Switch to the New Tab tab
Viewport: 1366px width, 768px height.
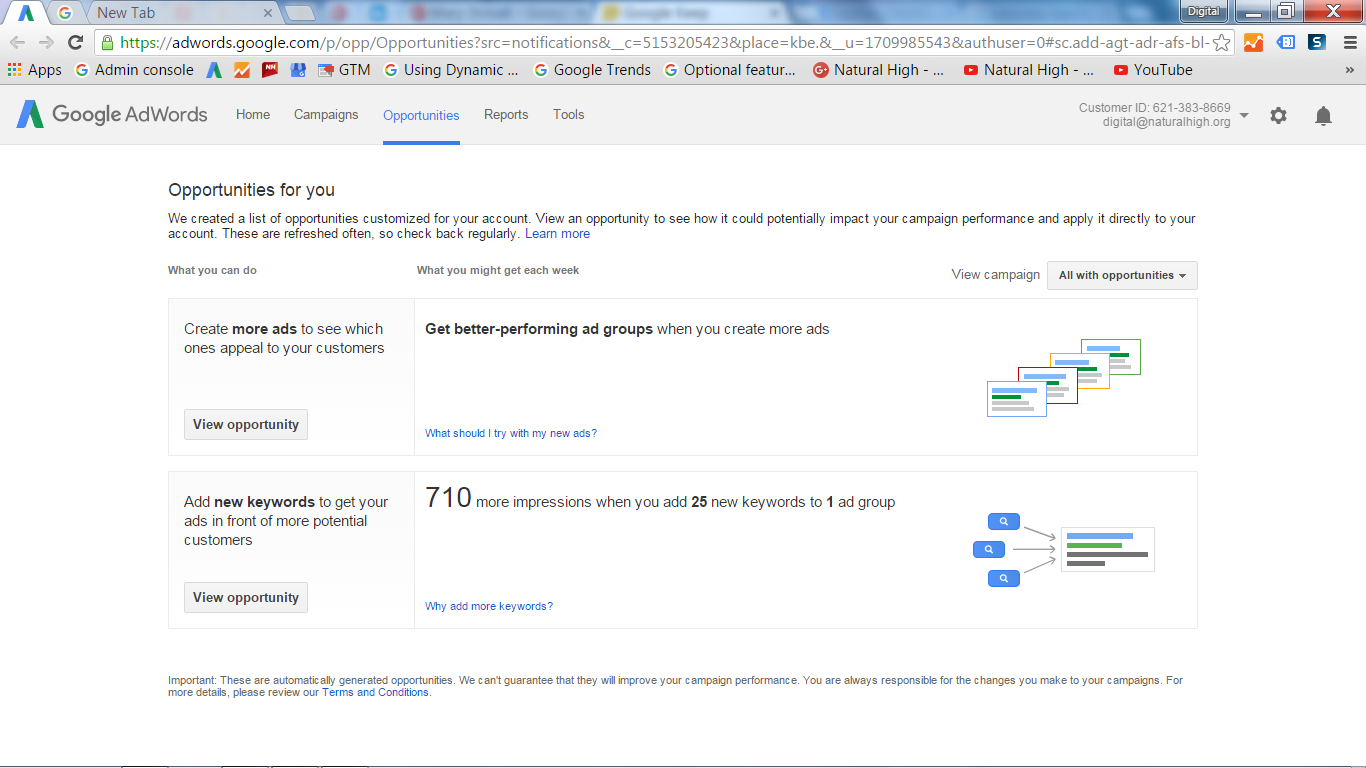180,13
